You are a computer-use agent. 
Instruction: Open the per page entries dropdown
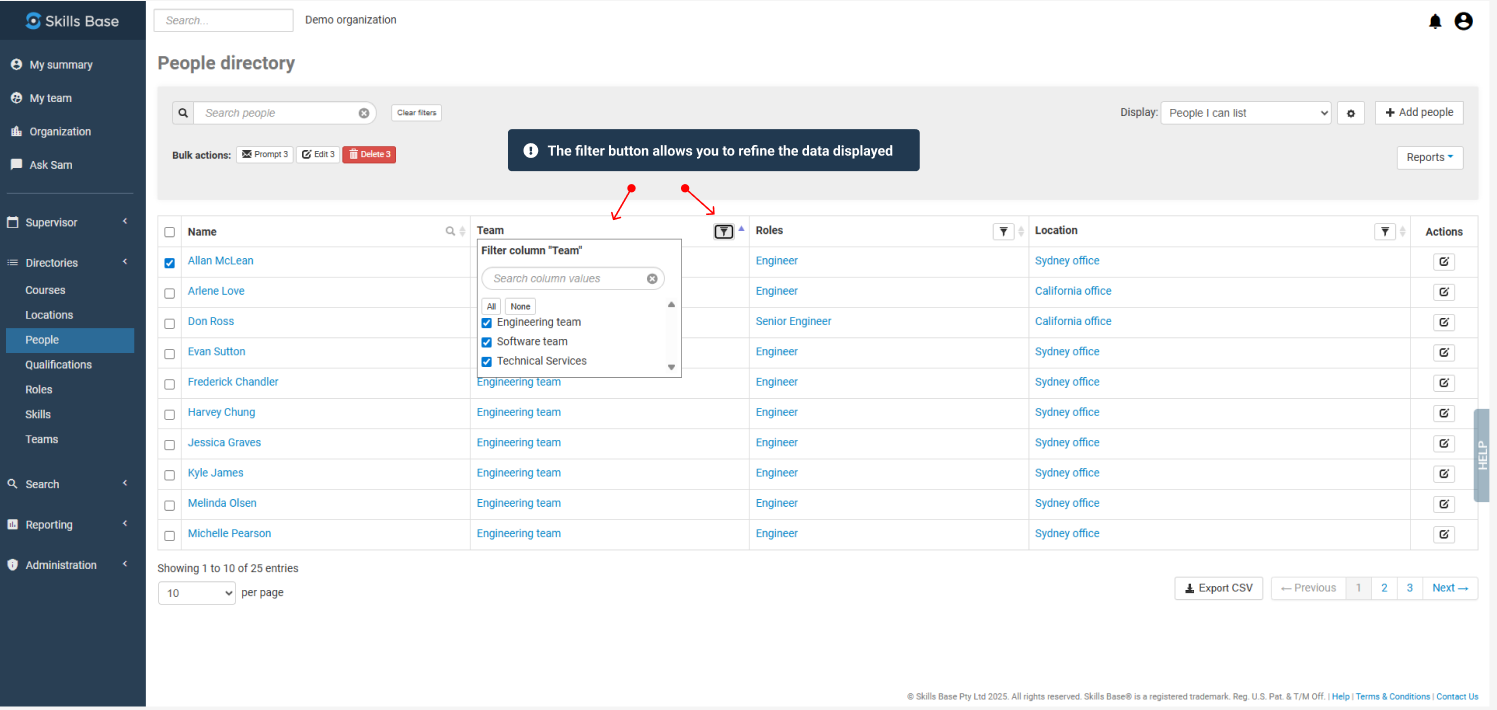[x=197, y=593]
